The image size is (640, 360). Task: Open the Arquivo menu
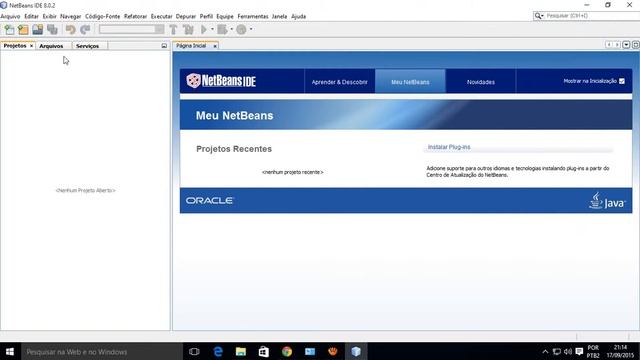[x=10, y=16]
